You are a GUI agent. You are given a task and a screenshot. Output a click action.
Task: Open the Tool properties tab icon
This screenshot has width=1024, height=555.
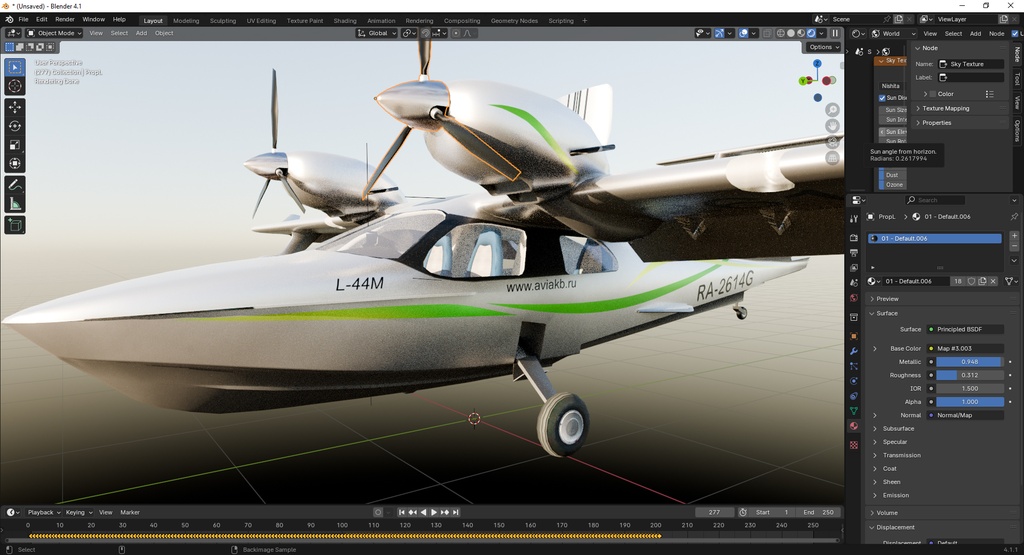point(854,219)
